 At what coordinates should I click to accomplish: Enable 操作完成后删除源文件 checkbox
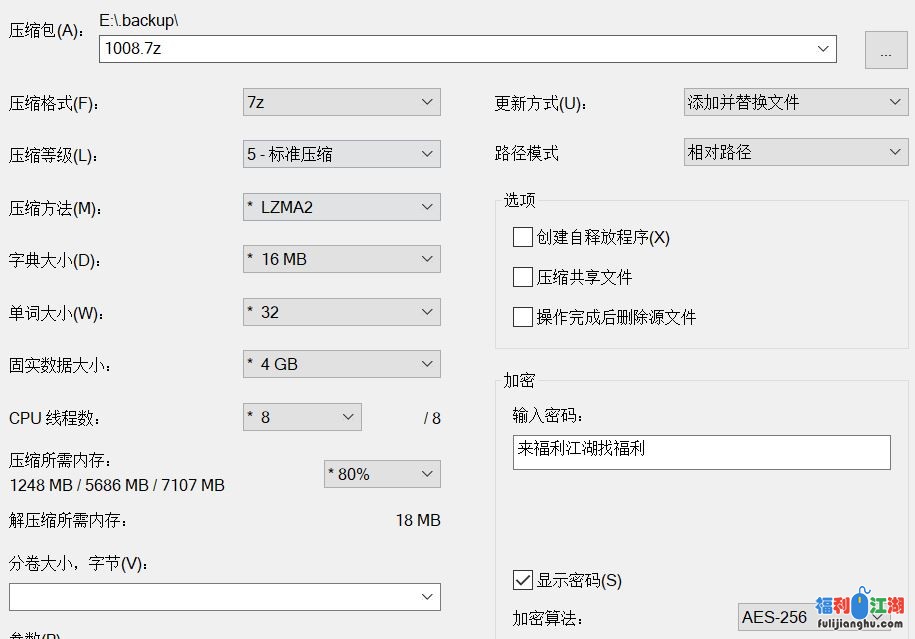point(523,317)
